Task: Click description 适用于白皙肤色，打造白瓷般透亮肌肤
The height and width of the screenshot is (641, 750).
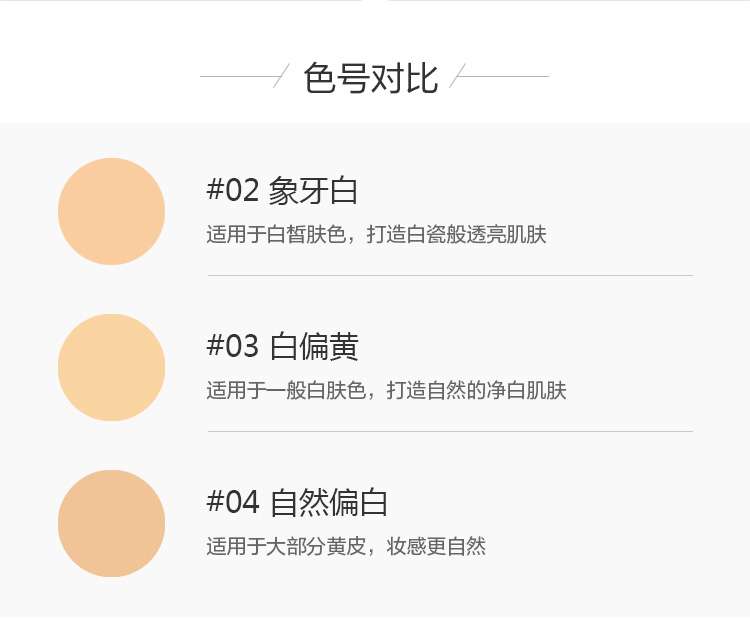Action: 376,234
